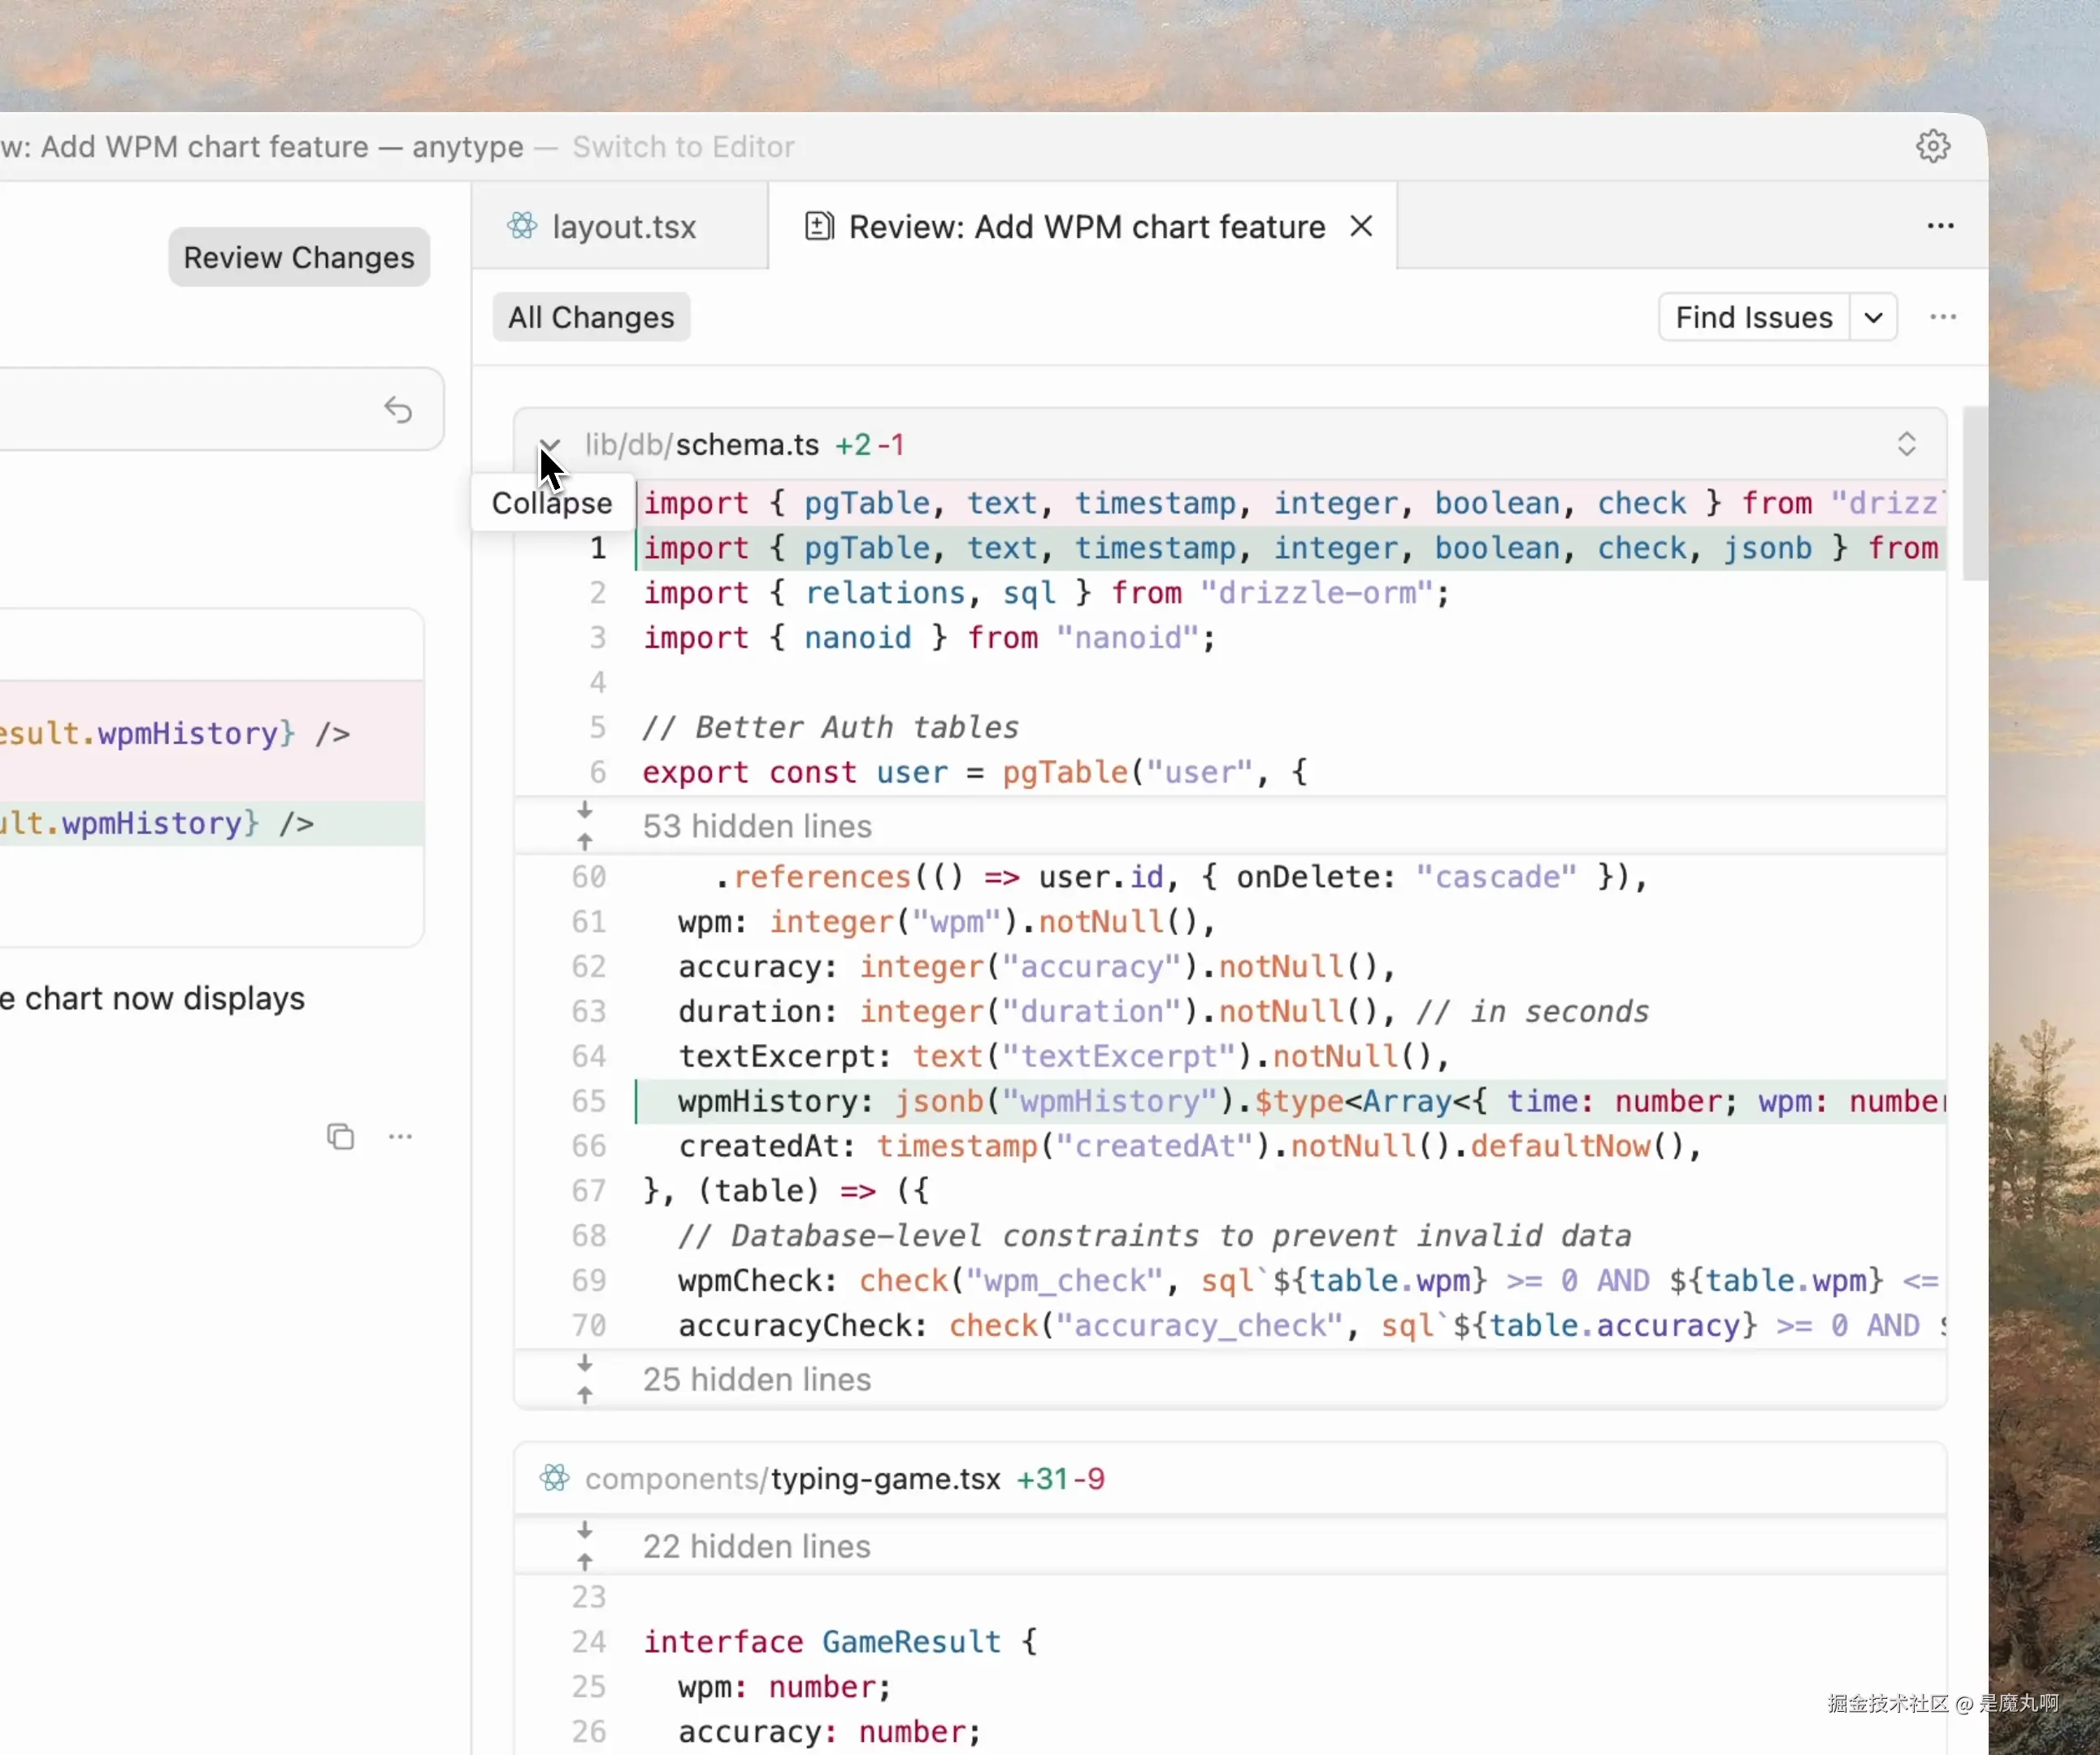The image size is (2100, 1755).
Task: Open ellipsis menu next to Find Issues
Action: coord(1942,317)
